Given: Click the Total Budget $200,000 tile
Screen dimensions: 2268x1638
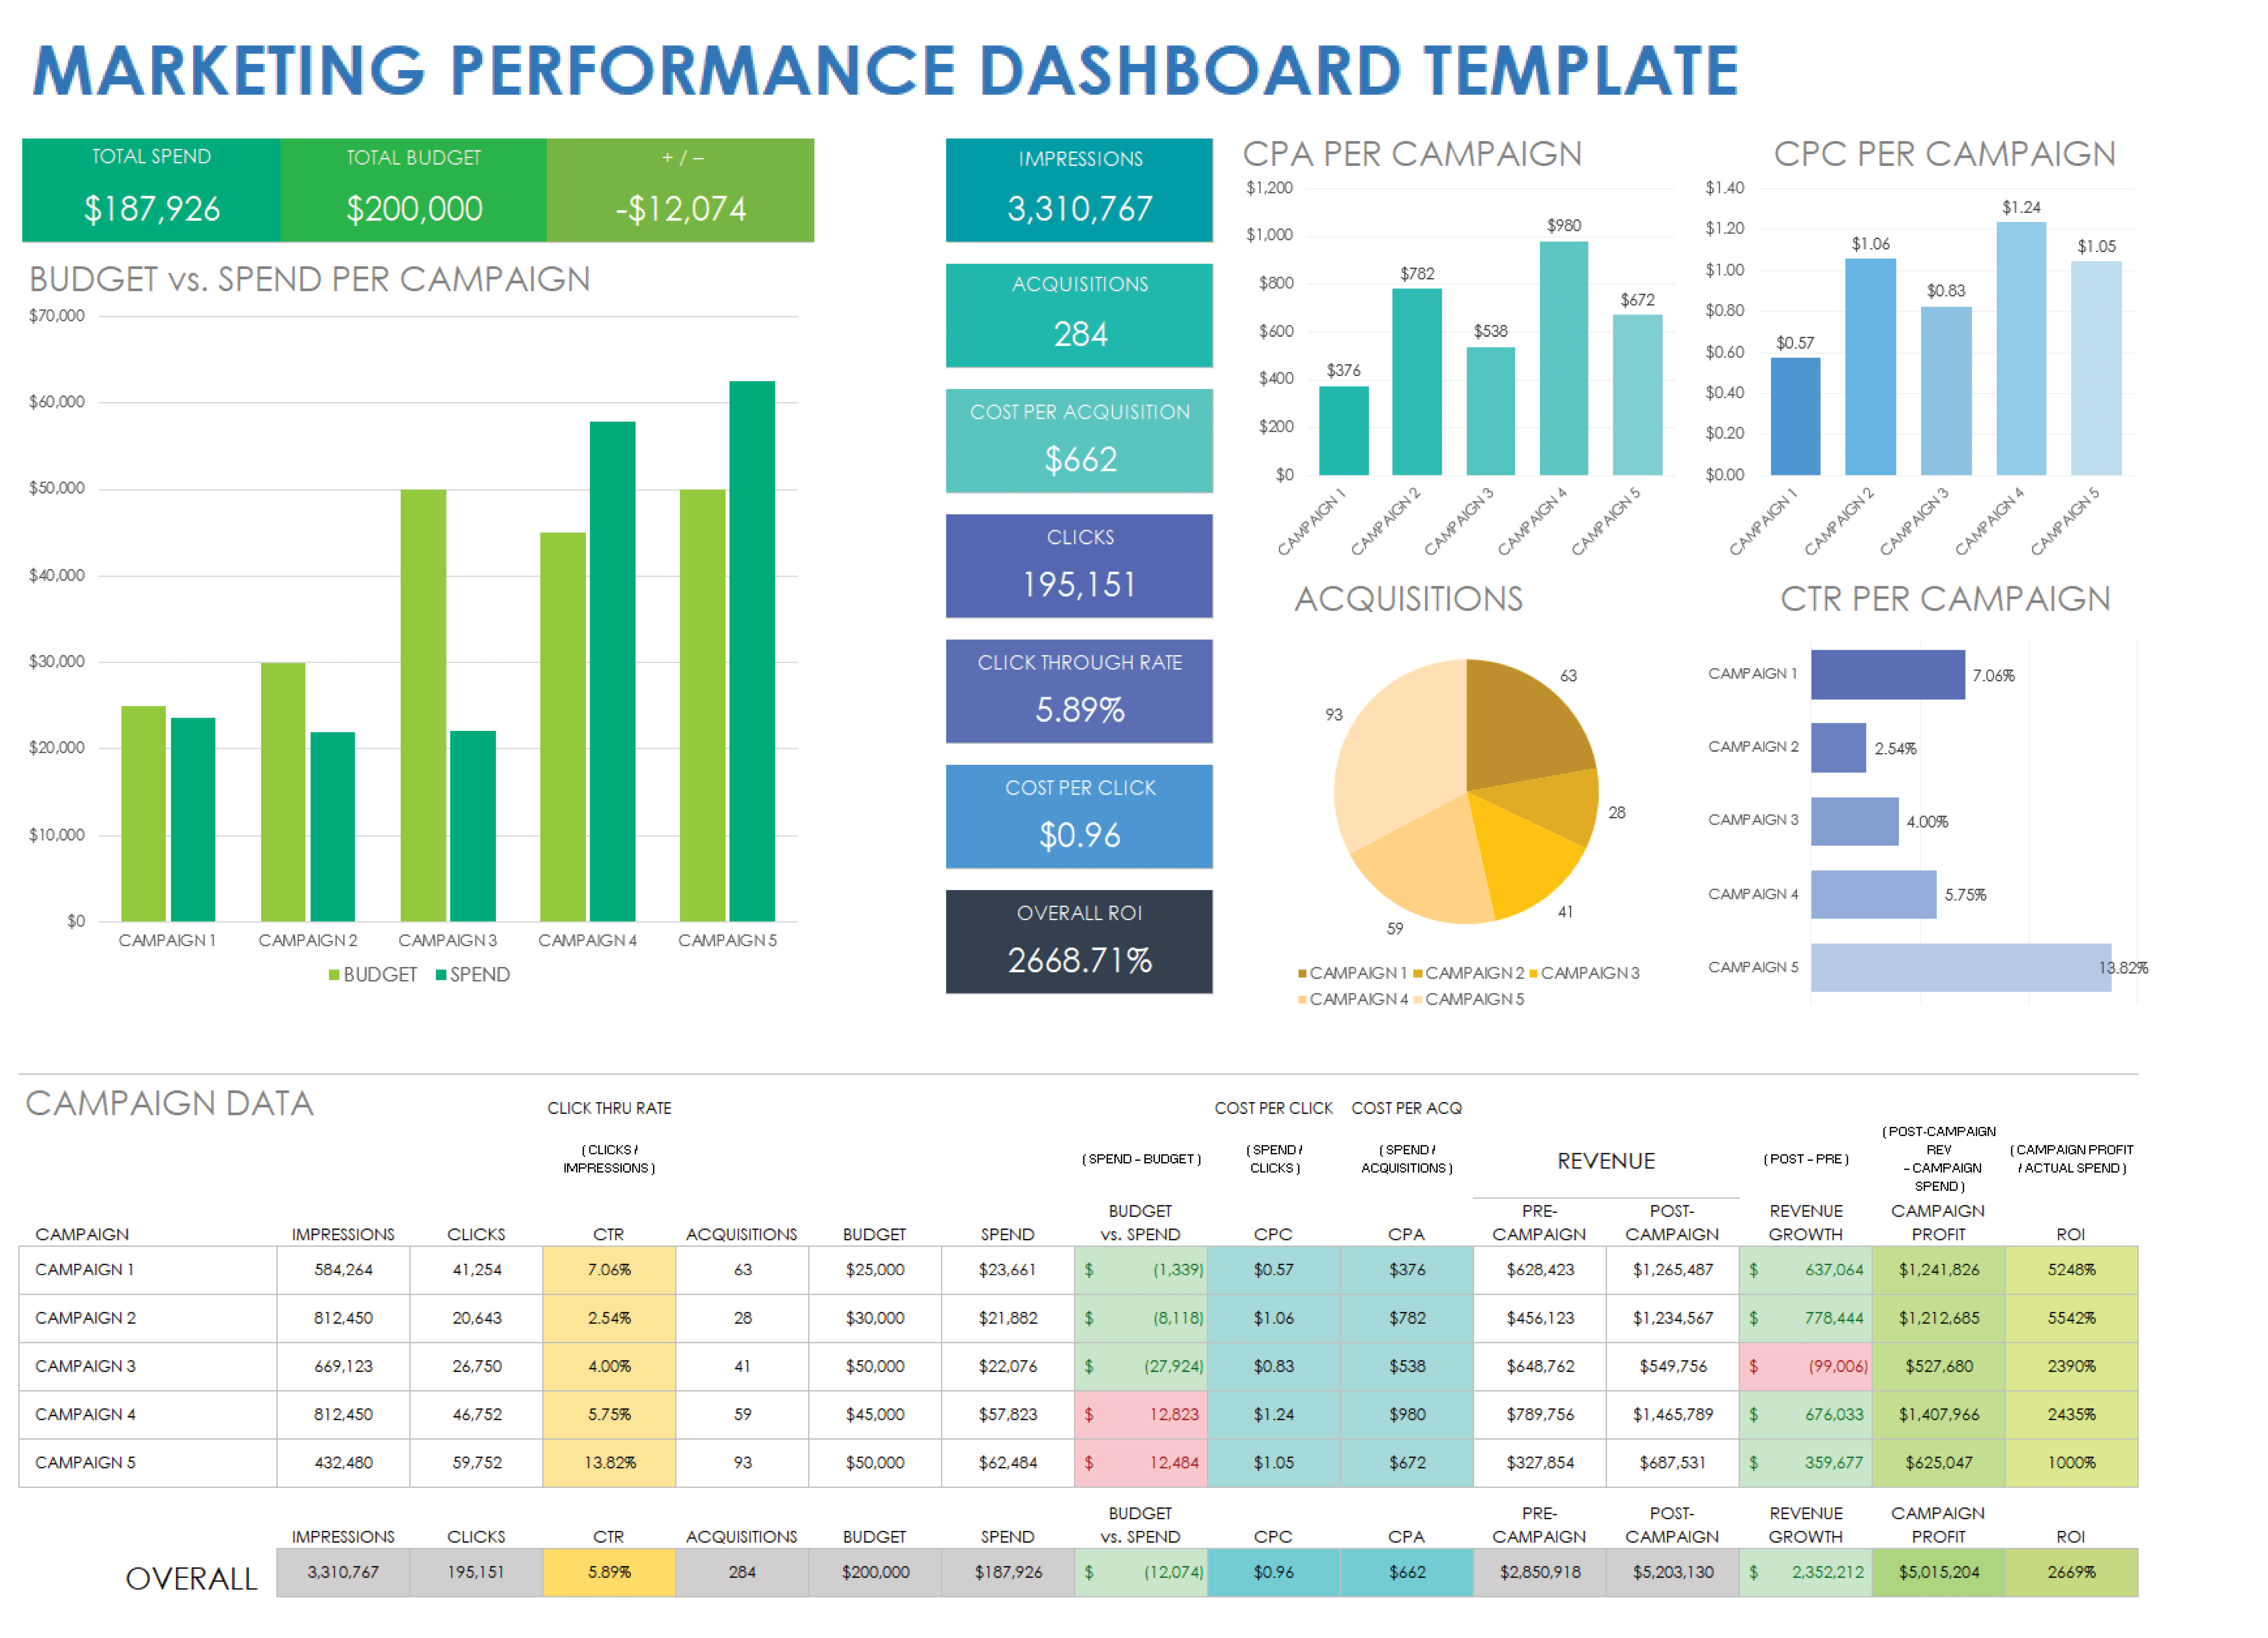Looking at the screenshot, I should [x=414, y=190].
